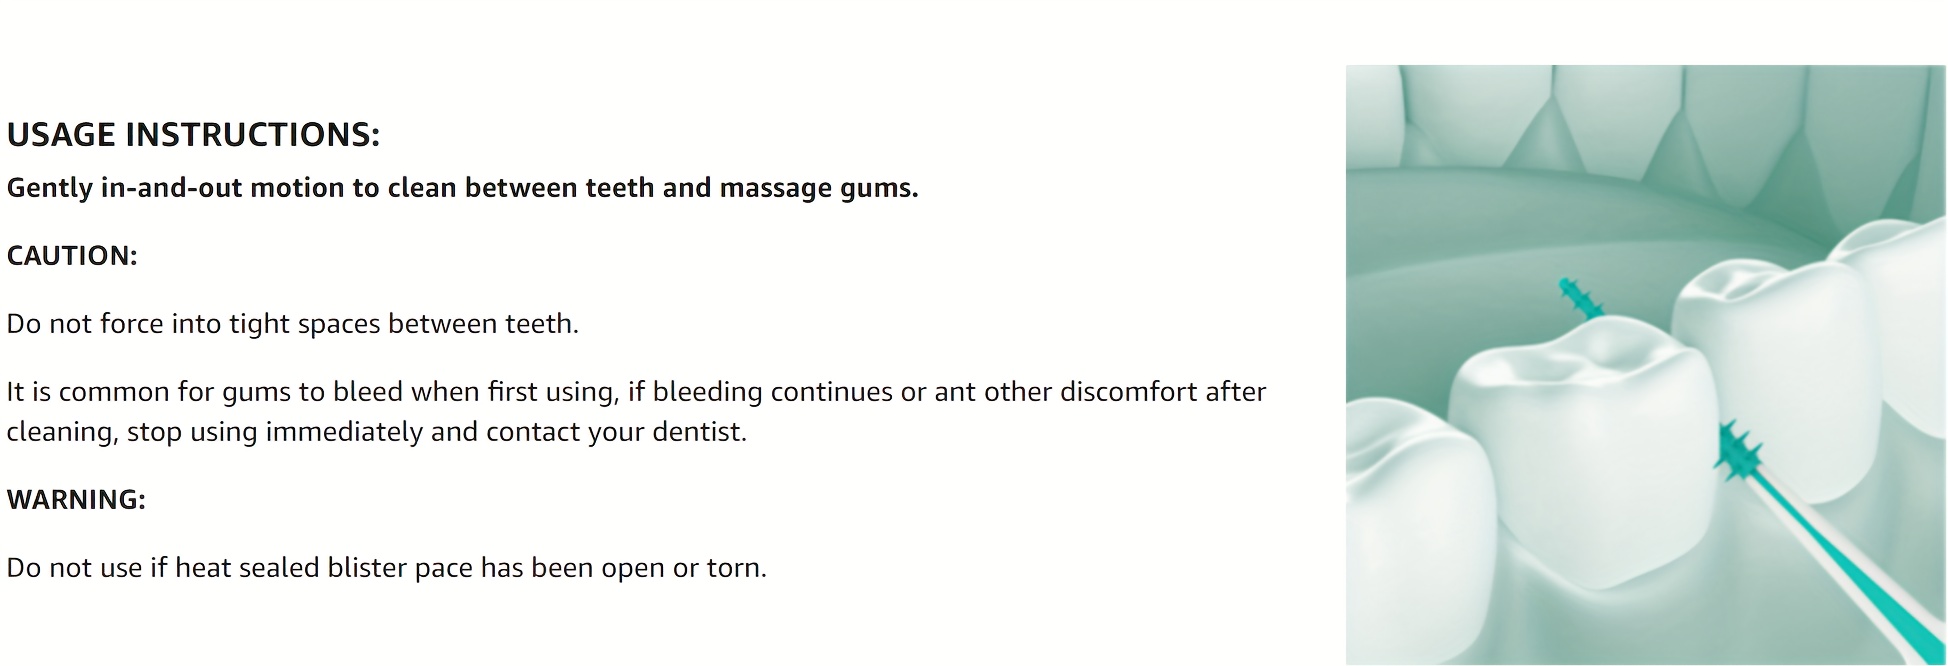
Task: Click the USAGE INSTRUCTIONS heading
Action: click(x=193, y=135)
